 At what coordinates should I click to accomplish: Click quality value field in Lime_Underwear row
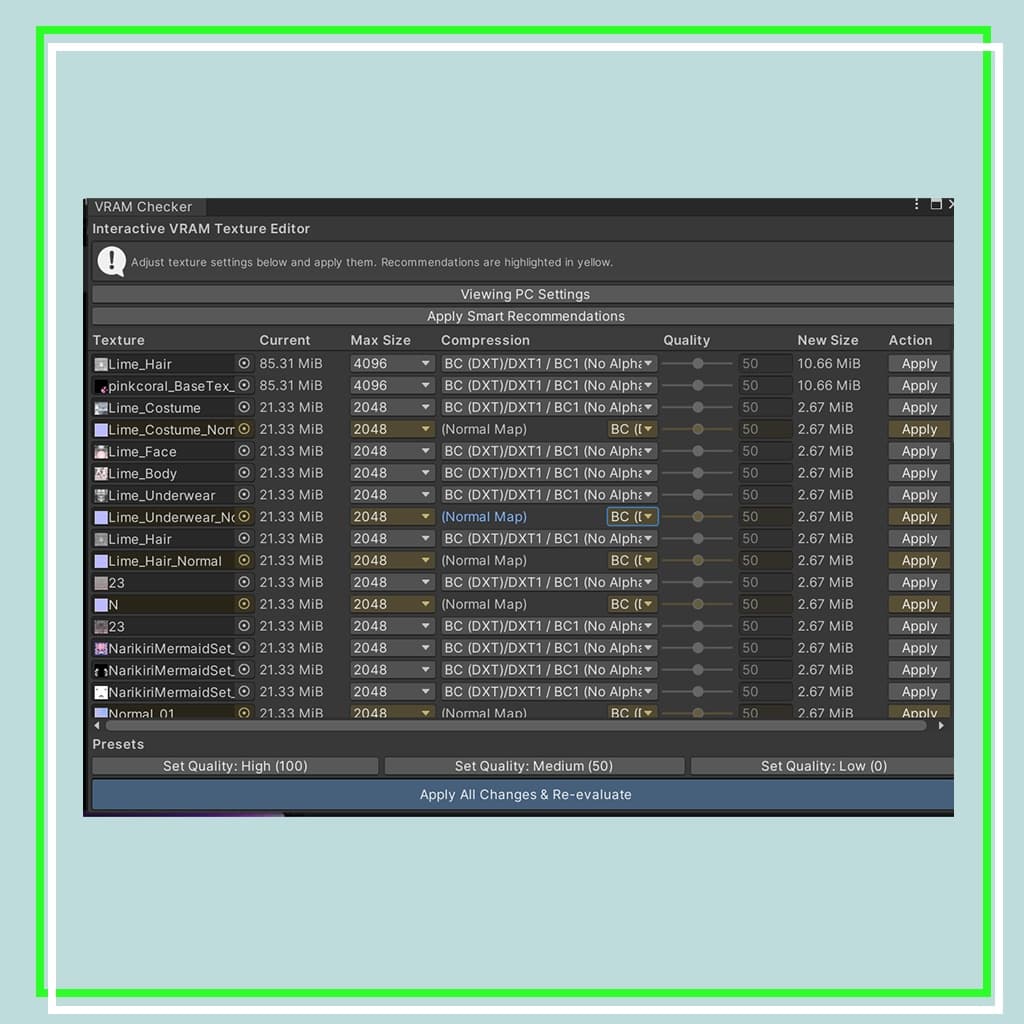[765, 494]
